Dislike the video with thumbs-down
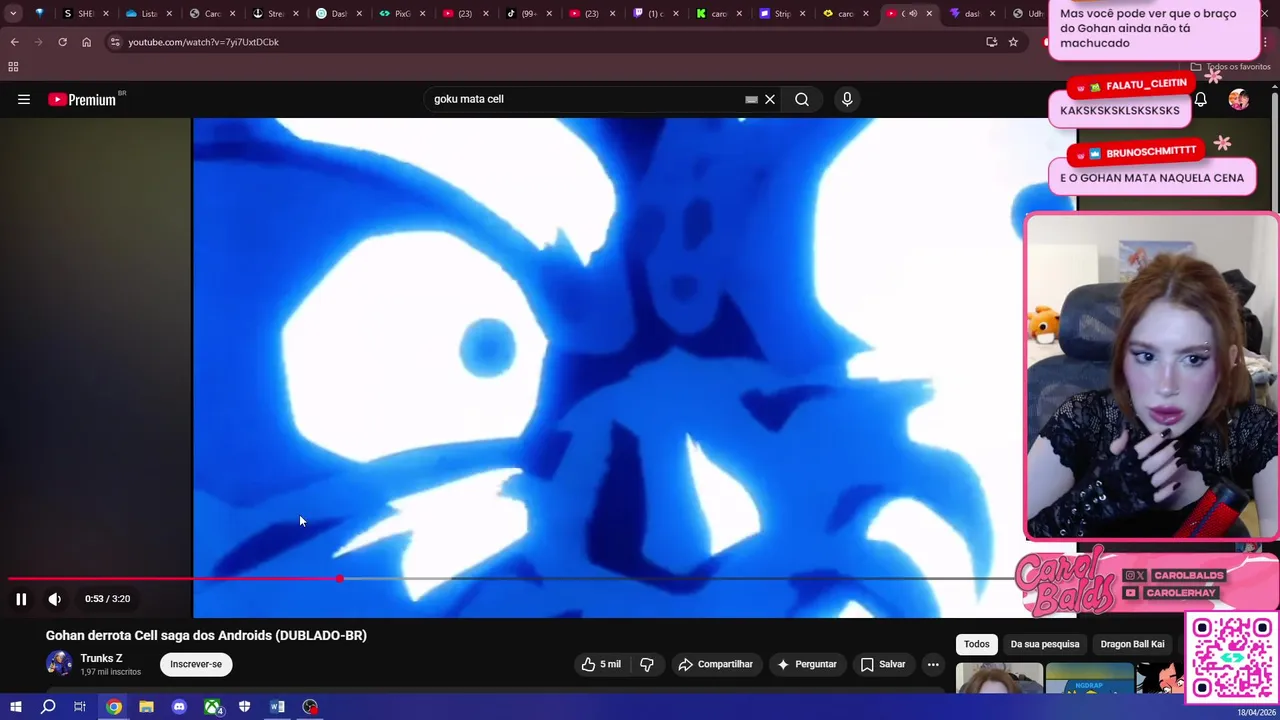The width and height of the screenshot is (1280, 720). [647, 664]
